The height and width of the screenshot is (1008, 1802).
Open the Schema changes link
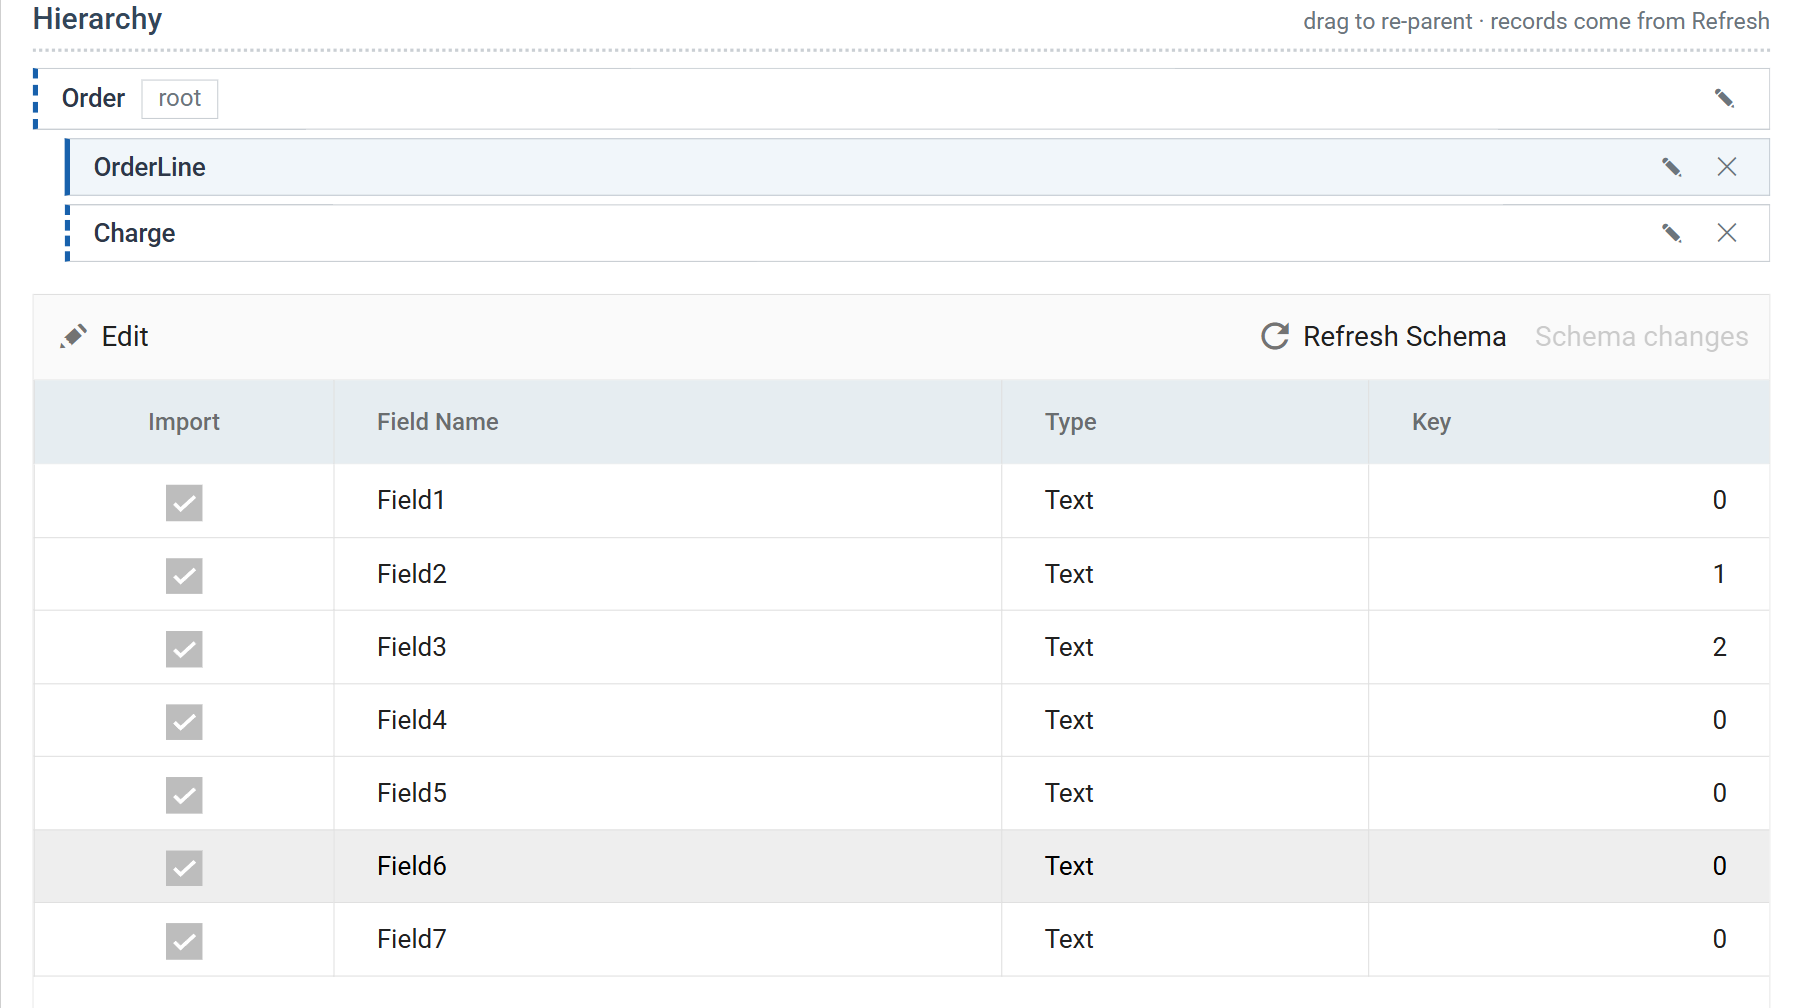point(1641,337)
